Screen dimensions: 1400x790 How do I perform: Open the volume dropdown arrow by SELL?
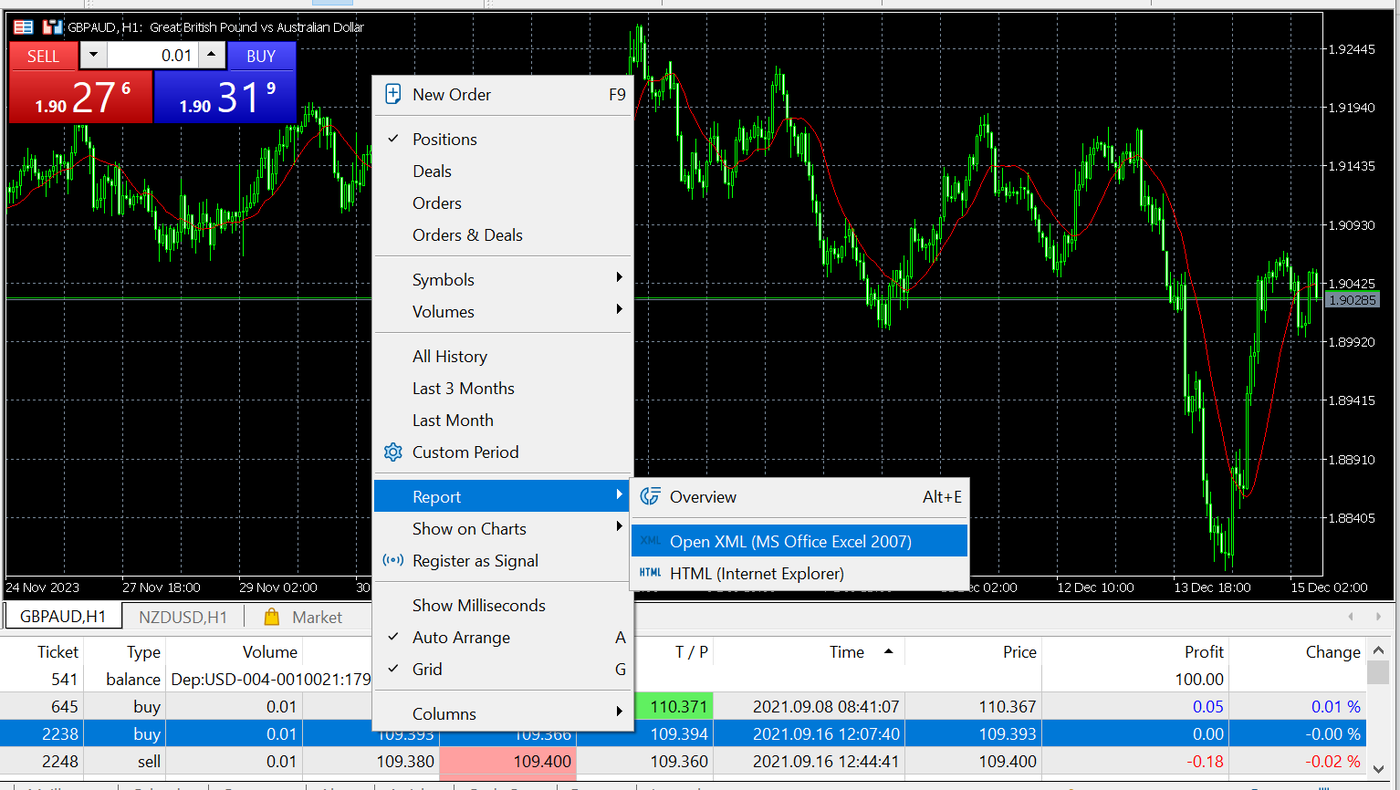pyautogui.click(x=92, y=56)
